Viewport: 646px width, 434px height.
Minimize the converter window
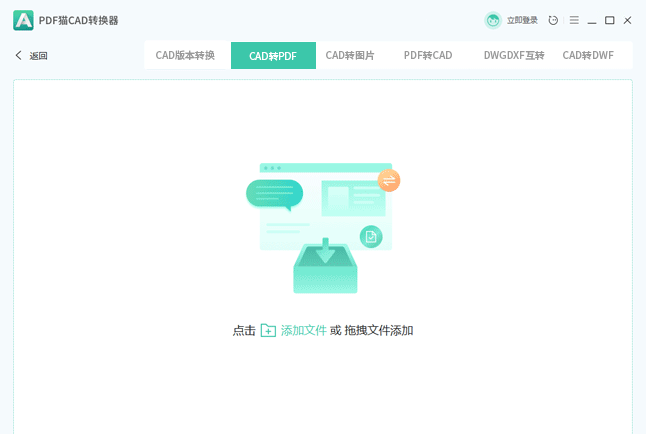coord(592,20)
